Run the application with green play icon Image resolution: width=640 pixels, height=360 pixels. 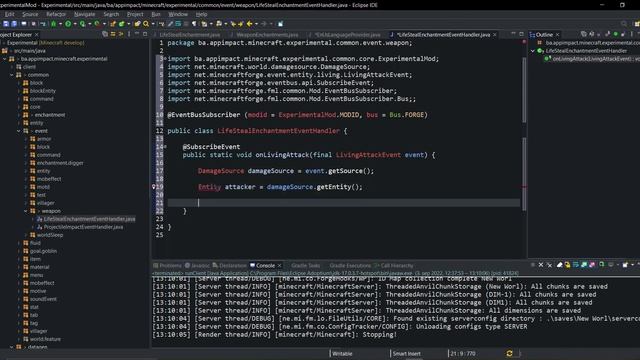(68, 24)
